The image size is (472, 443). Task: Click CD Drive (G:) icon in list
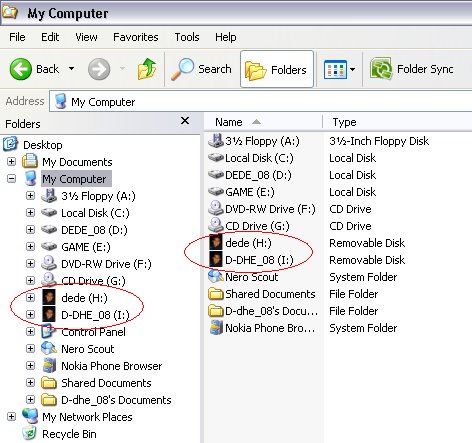[216, 225]
